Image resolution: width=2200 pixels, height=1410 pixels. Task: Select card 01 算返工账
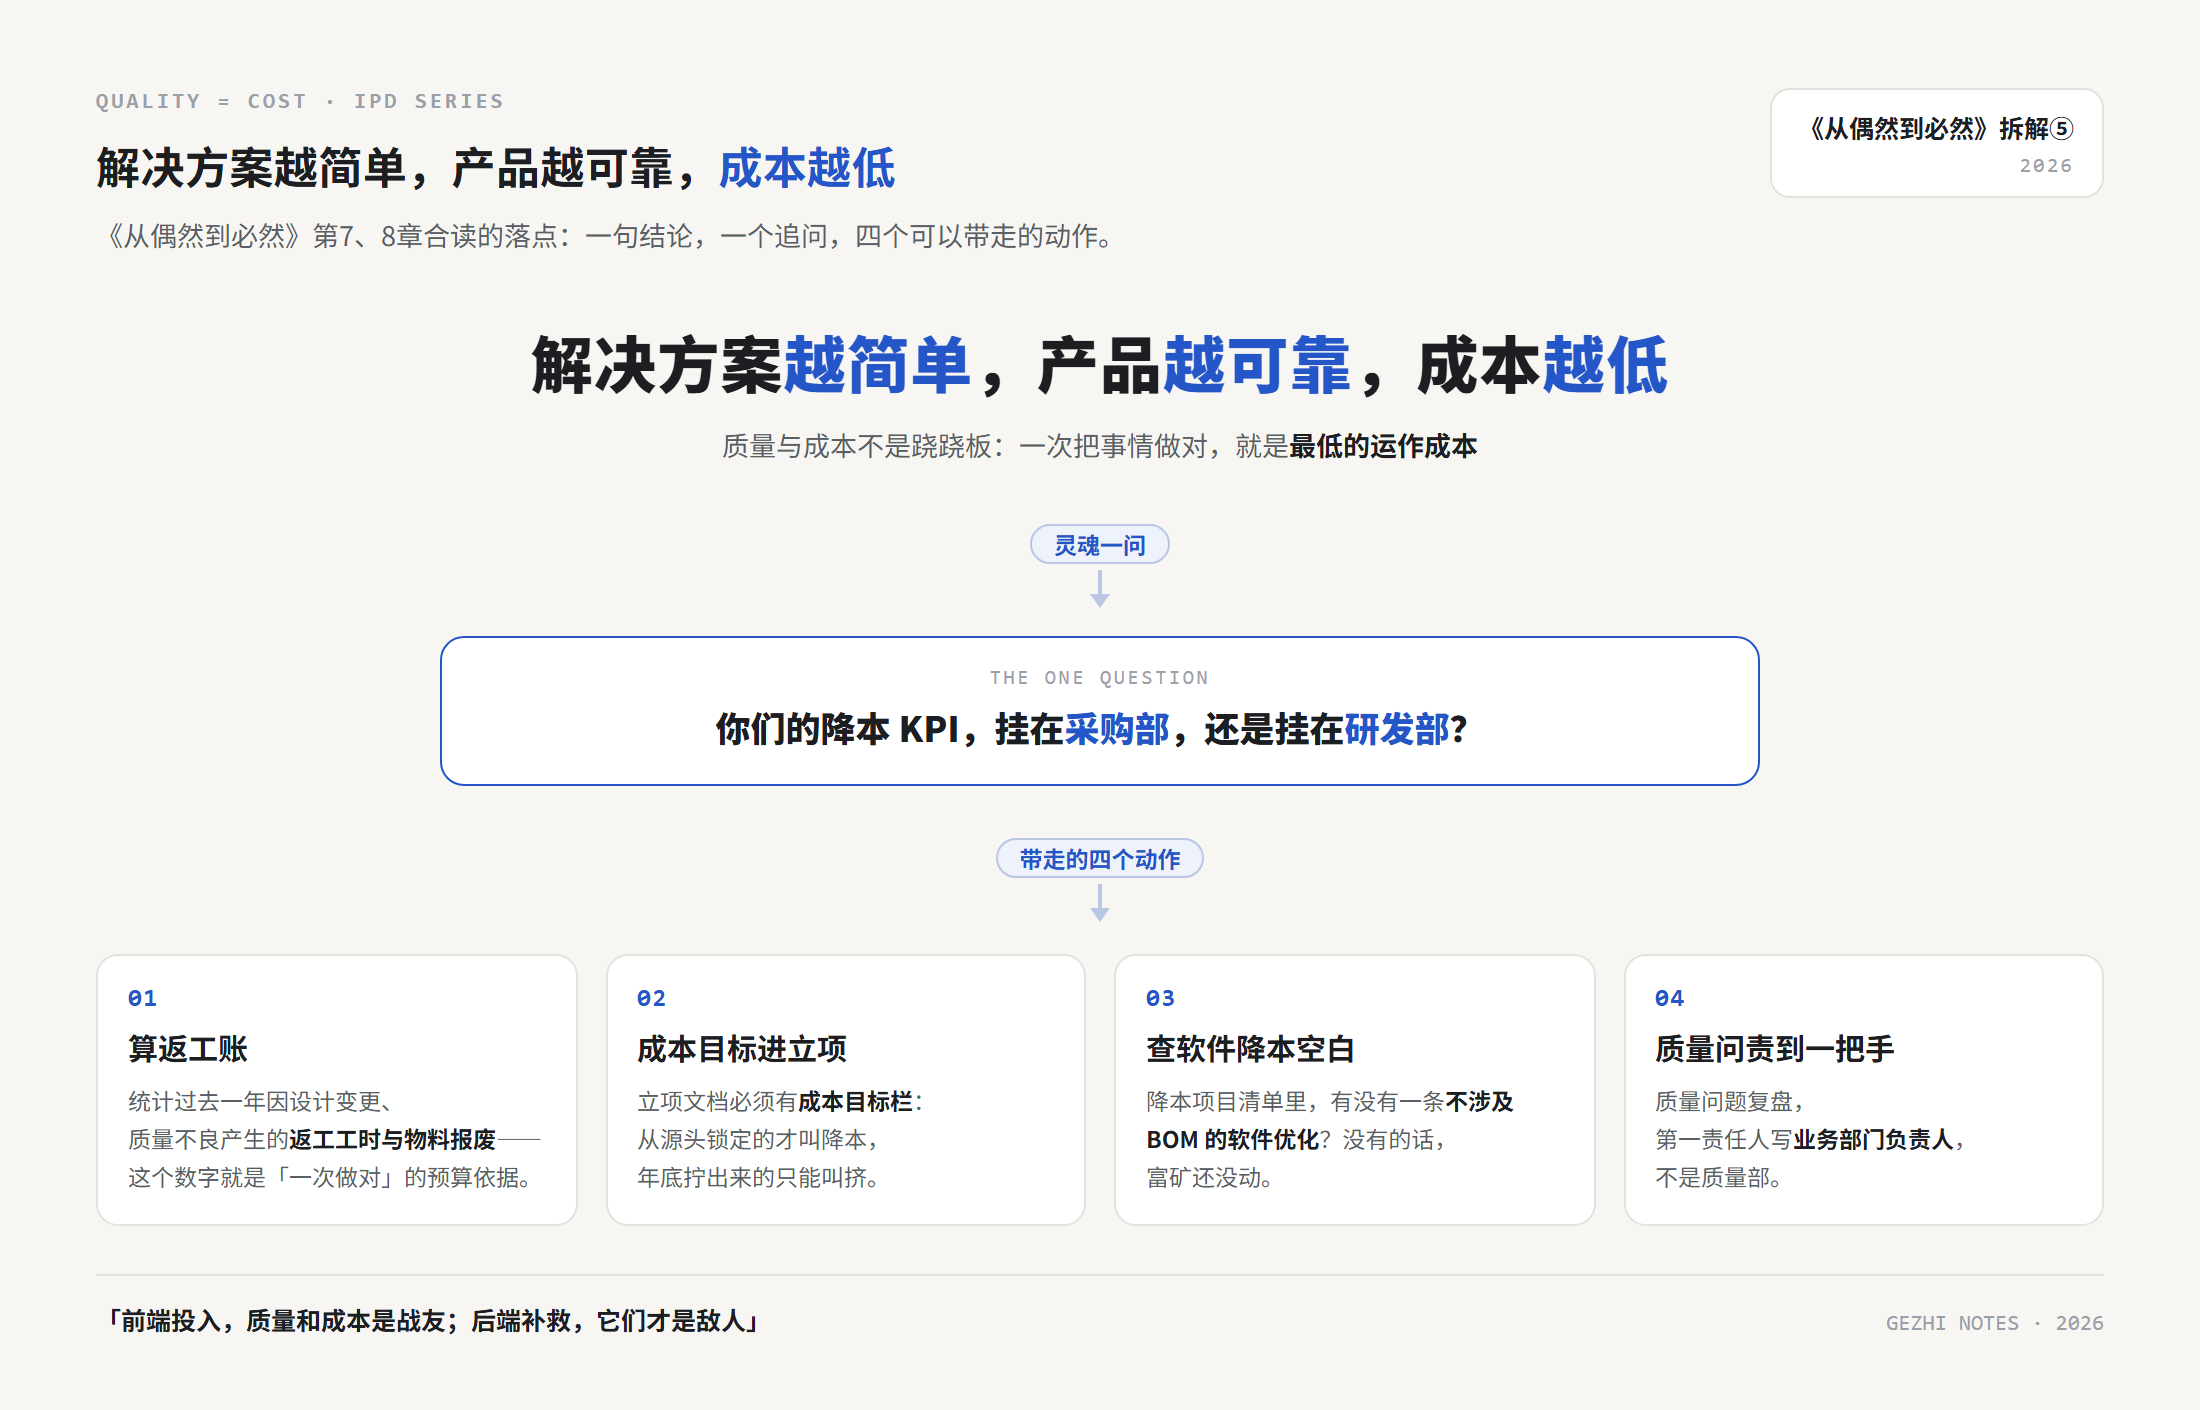point(337,1090)
